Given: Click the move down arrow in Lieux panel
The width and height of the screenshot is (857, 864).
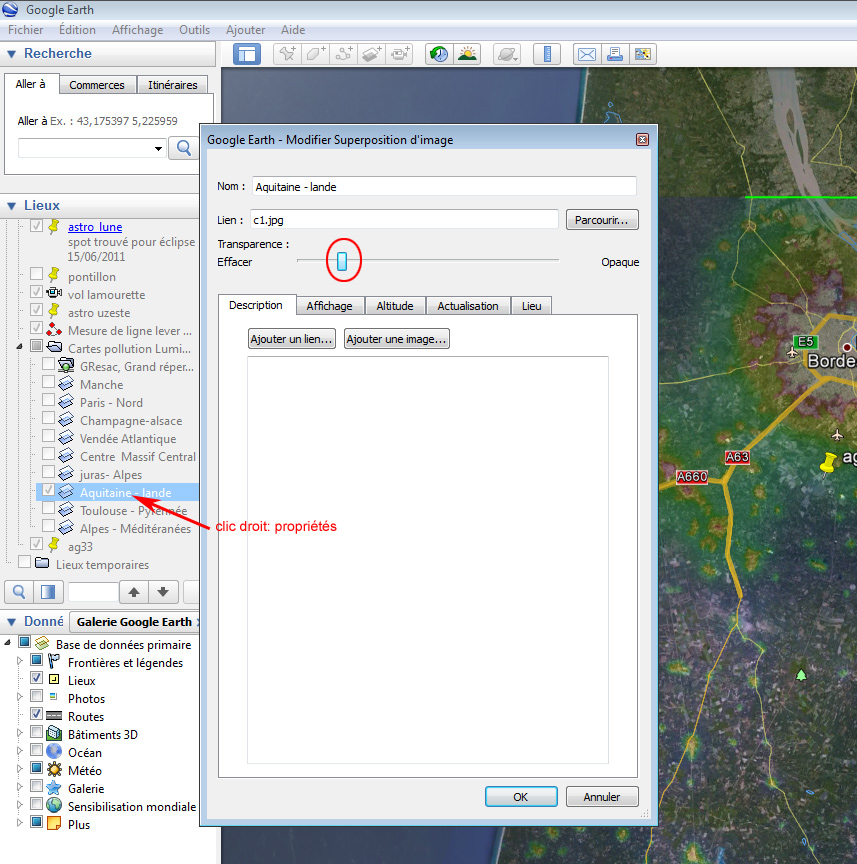Looking at the screenshot, I should (x=163, y=592).
